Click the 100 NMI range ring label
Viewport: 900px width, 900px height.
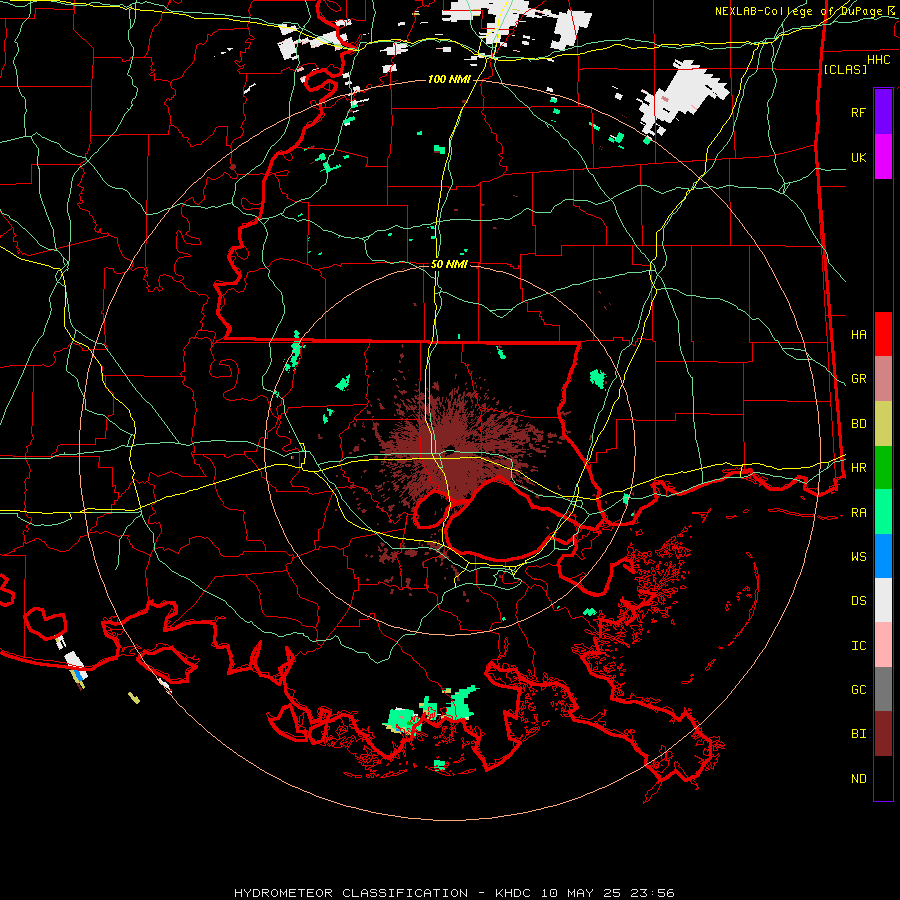point(449,79)
